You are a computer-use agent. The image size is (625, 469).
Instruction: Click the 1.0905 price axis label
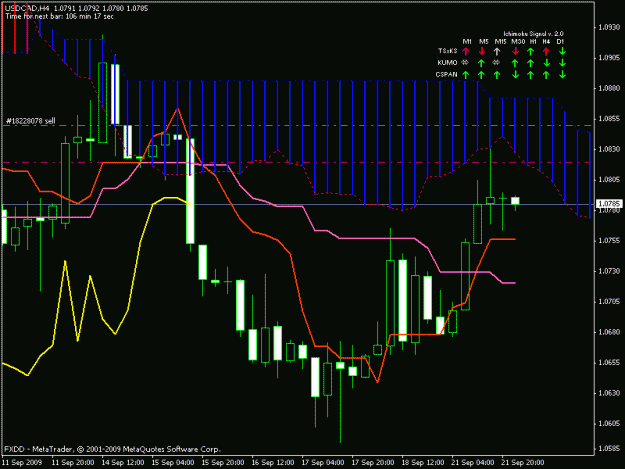coord(609,58)
